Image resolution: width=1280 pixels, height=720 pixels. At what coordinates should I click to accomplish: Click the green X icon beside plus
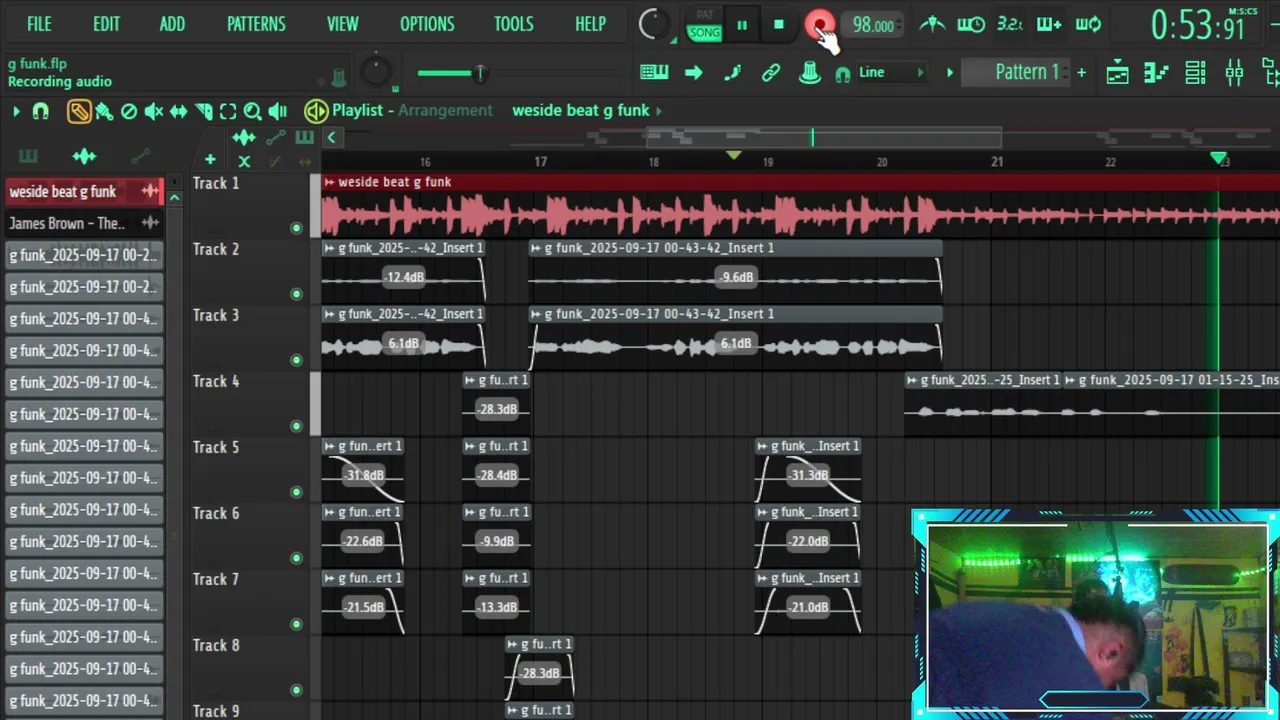[244, 161]
